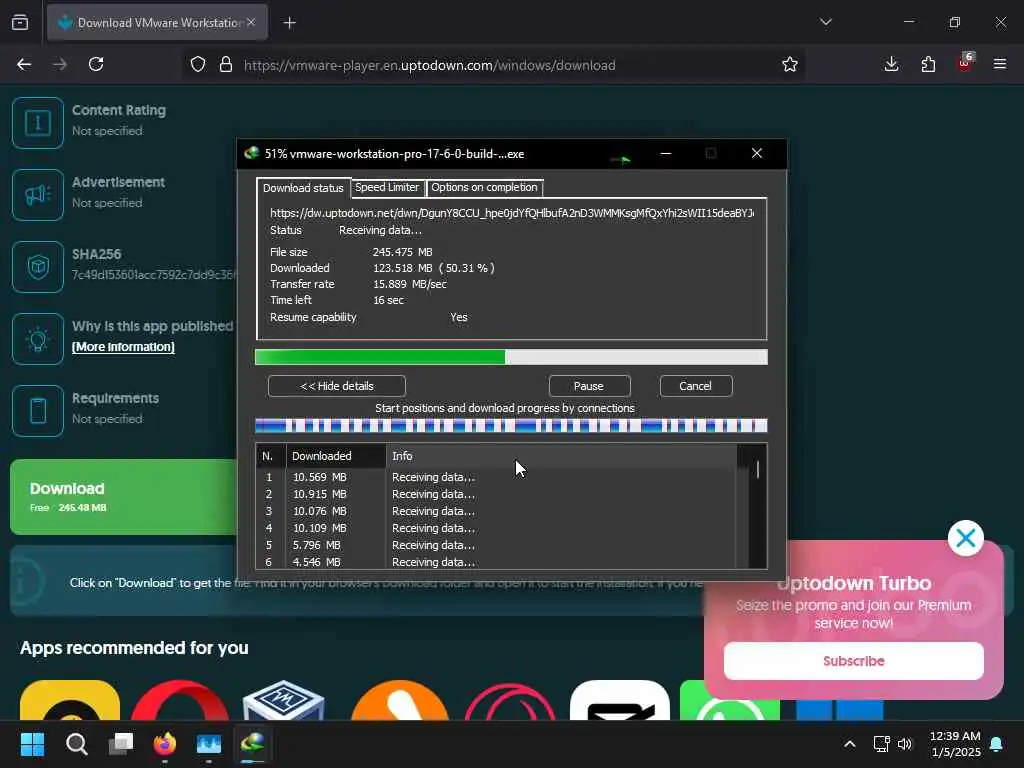Click Subscribe in Uptodown Turbo promo

click(854, 661)
